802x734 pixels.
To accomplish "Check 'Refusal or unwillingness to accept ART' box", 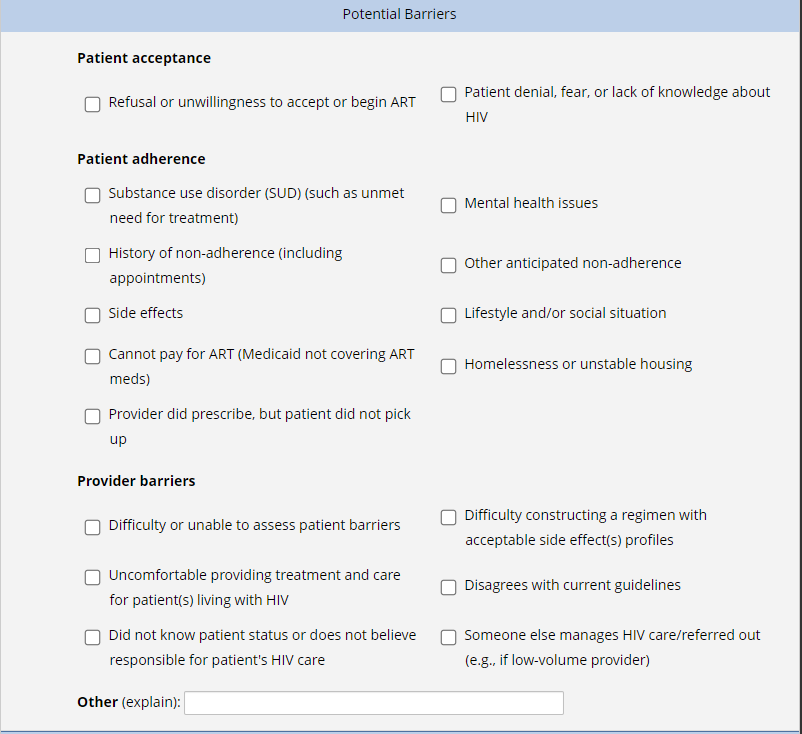I will pos(92,104).
